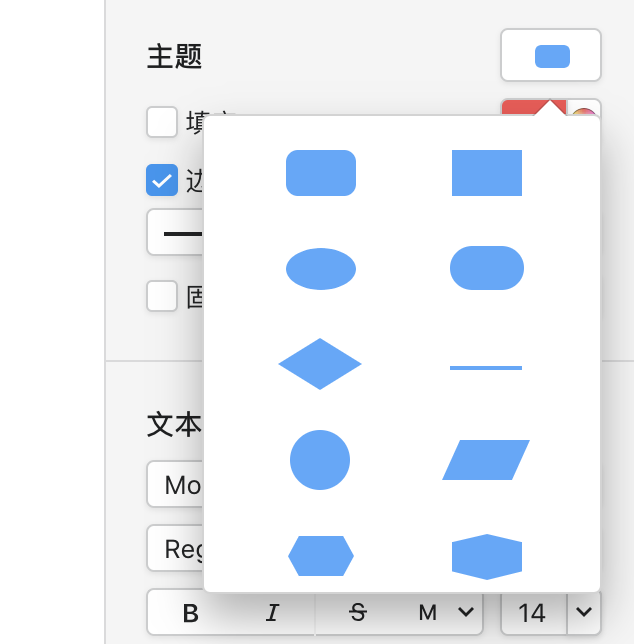This screenshot has height=644, width=634.
Task: Select the rounded rectangle shape
Action: 321,173
